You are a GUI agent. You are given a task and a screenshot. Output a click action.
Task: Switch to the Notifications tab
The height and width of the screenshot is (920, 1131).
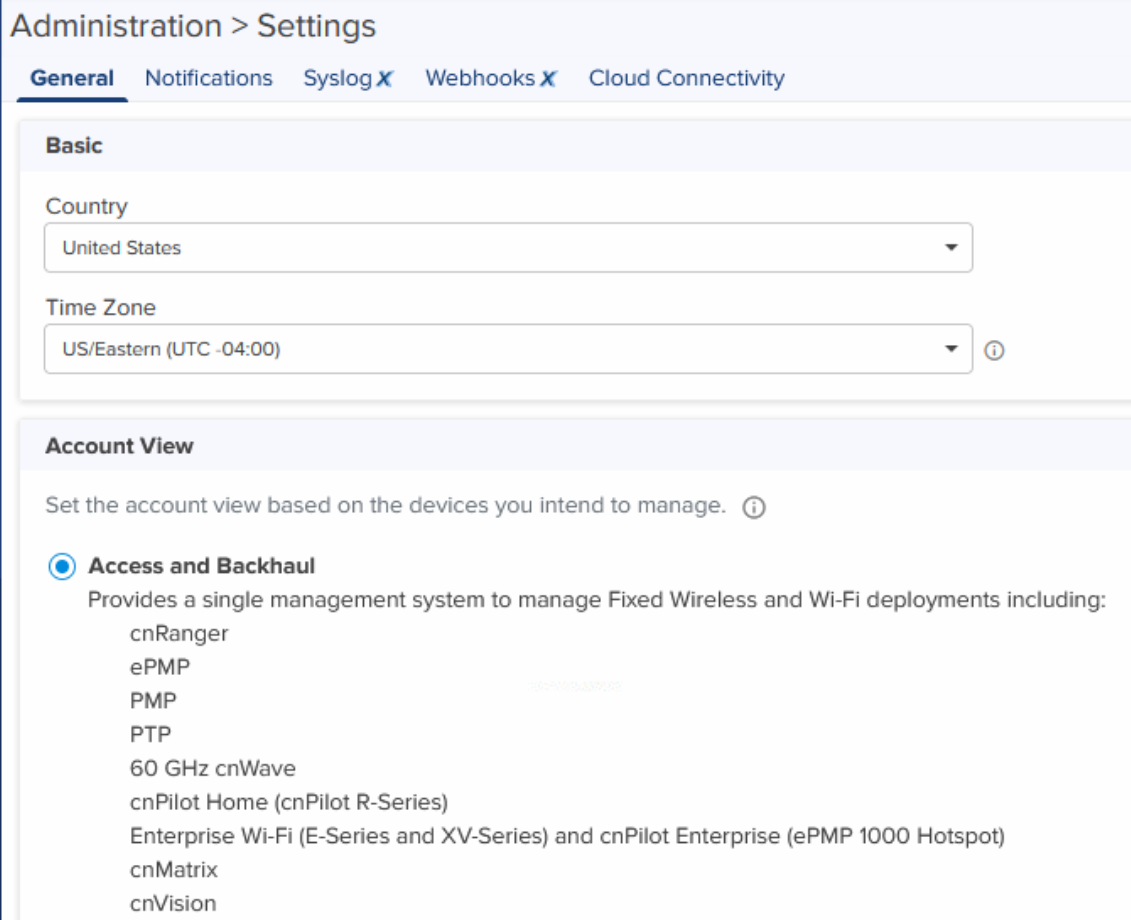(208, 78)
